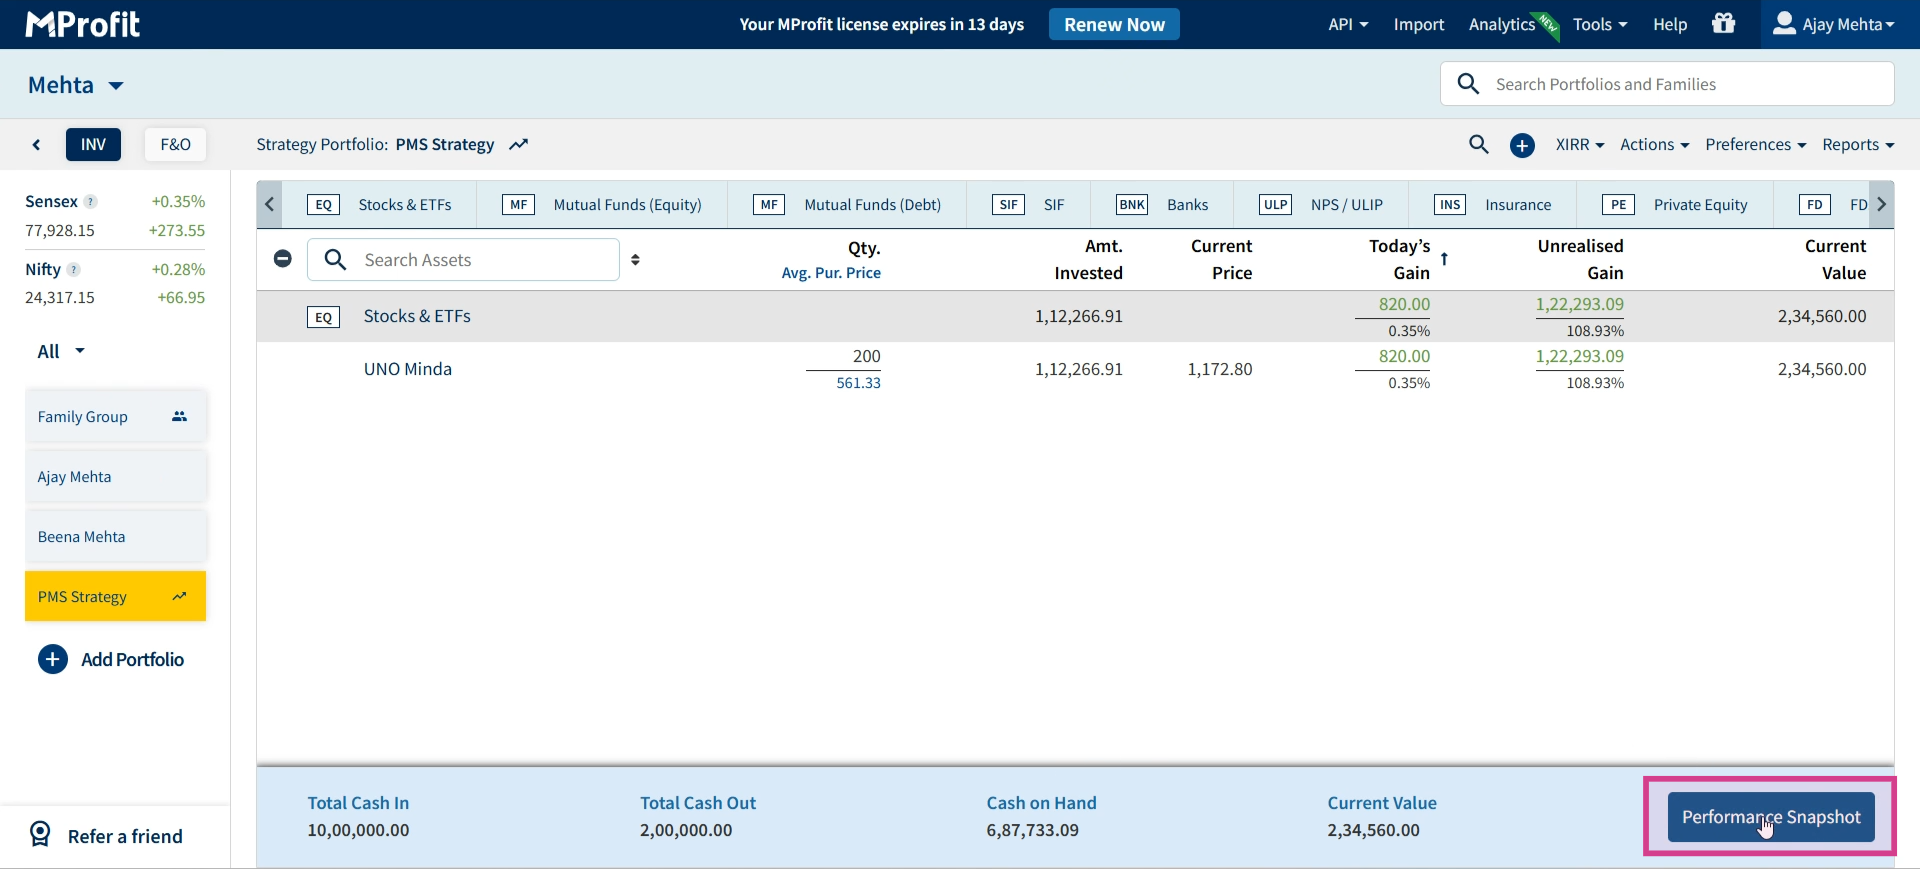
Task: Switch to the F&O view
Action: coord(175,144)
